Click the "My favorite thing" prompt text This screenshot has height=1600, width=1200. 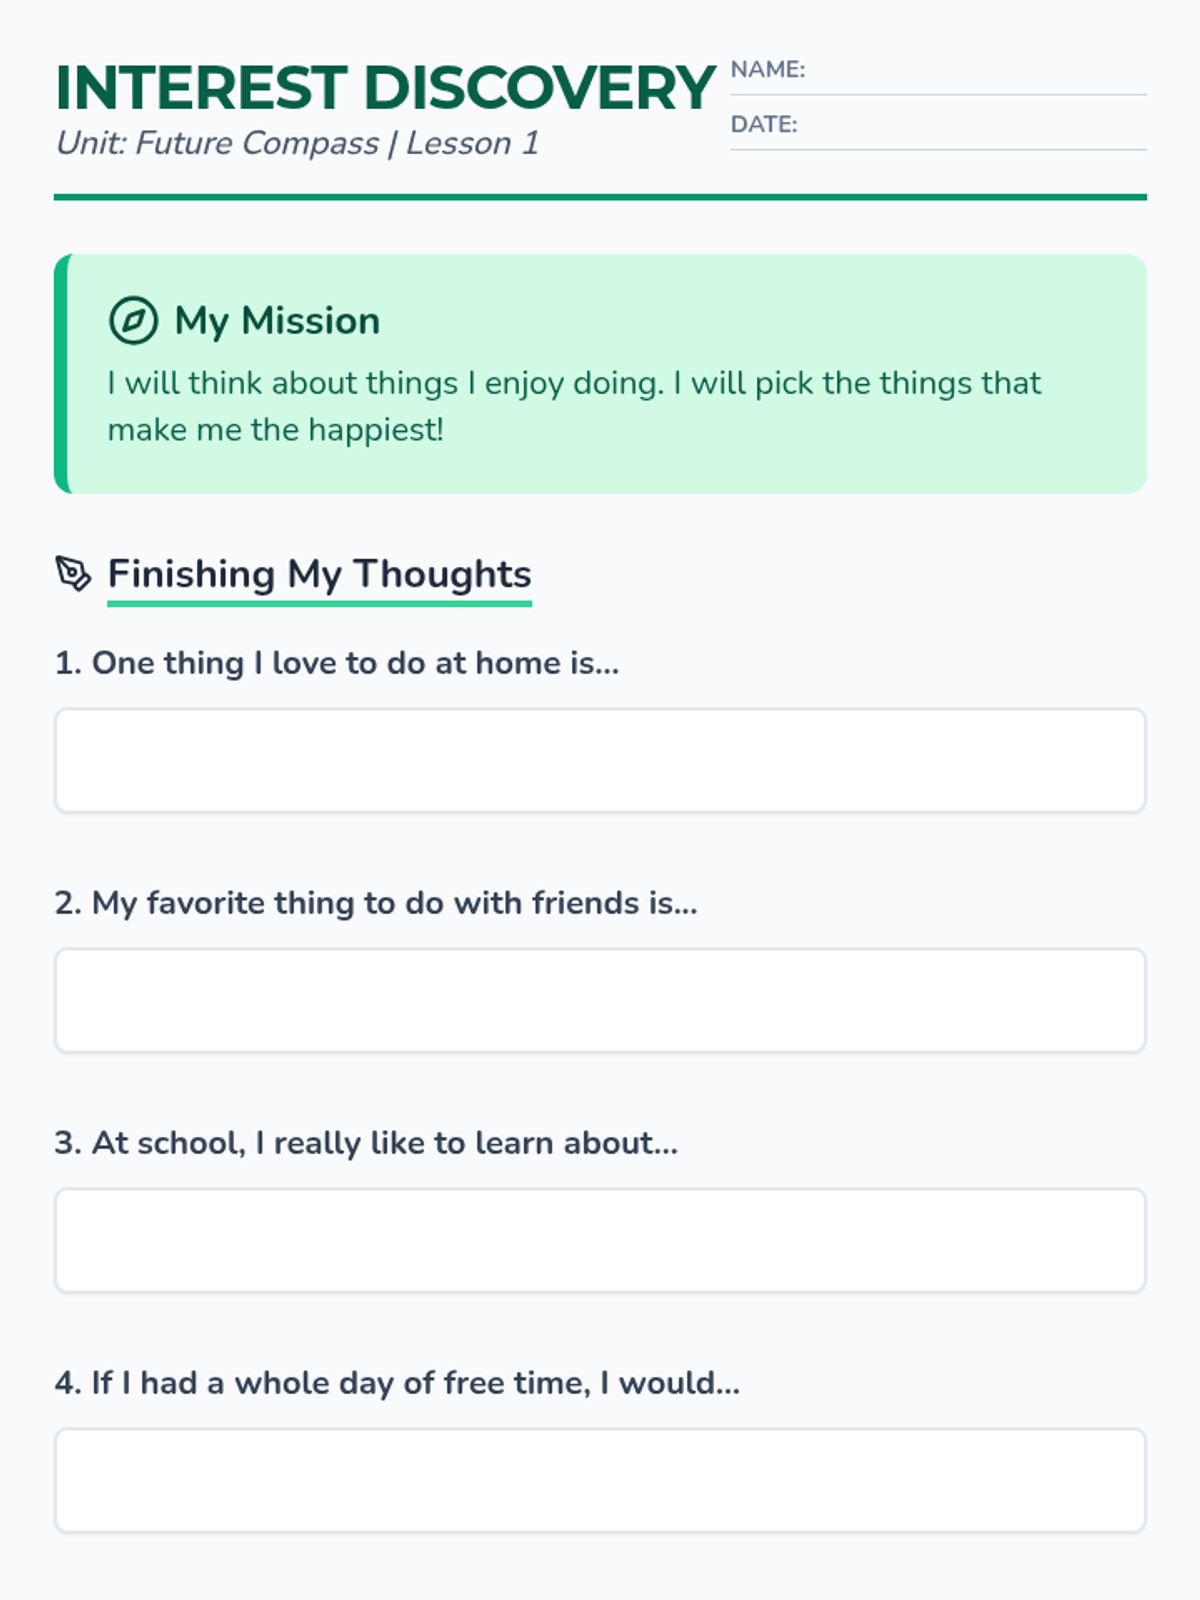tap(376, 903)
